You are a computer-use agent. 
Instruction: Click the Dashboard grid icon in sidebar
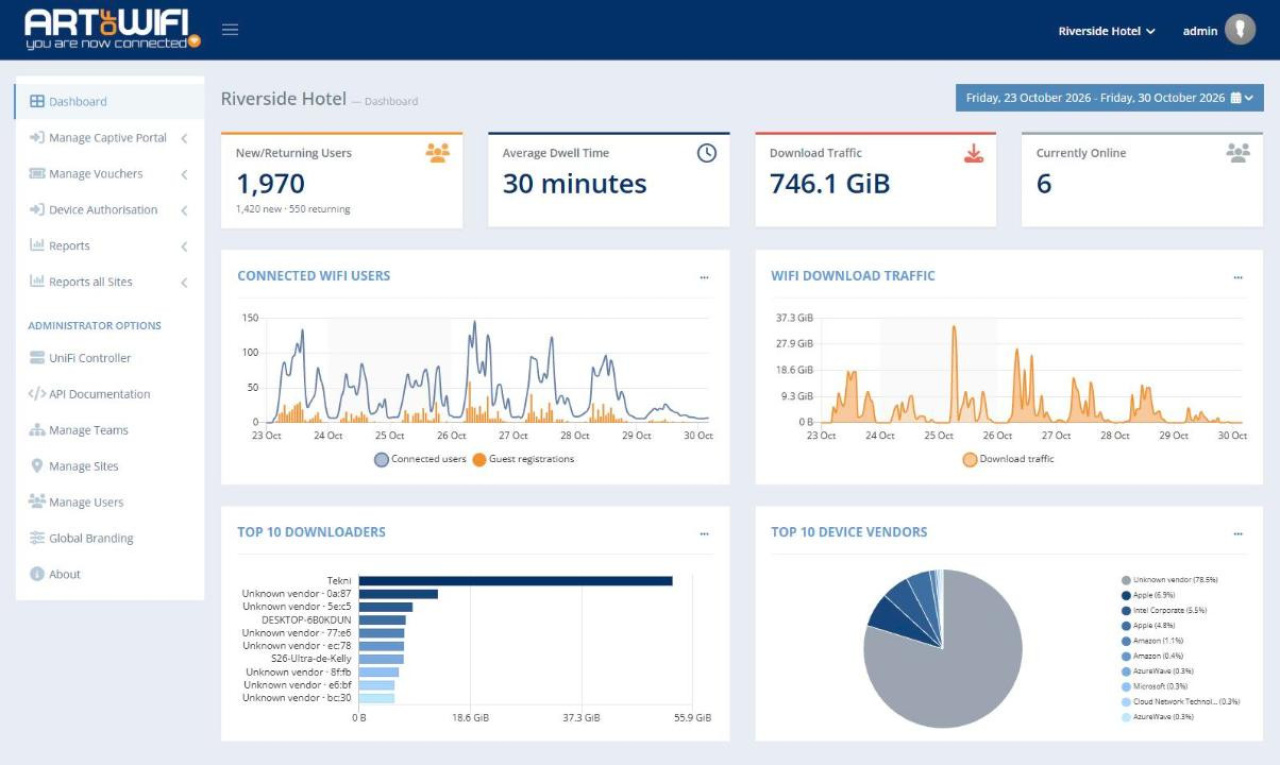point(37,101)
